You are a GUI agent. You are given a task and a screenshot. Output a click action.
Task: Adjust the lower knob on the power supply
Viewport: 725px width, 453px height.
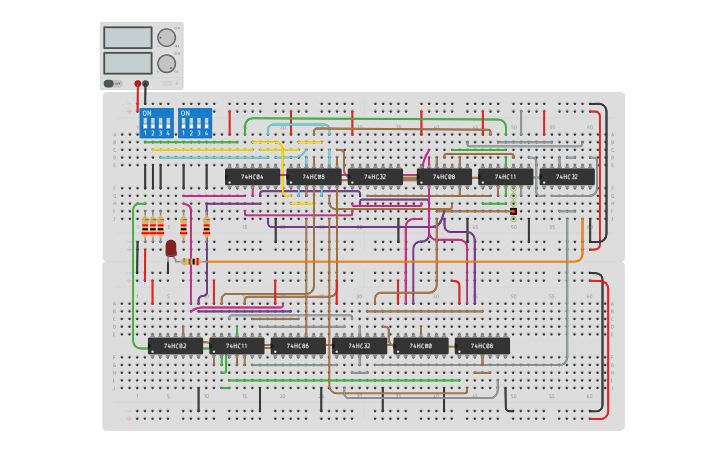166,64
